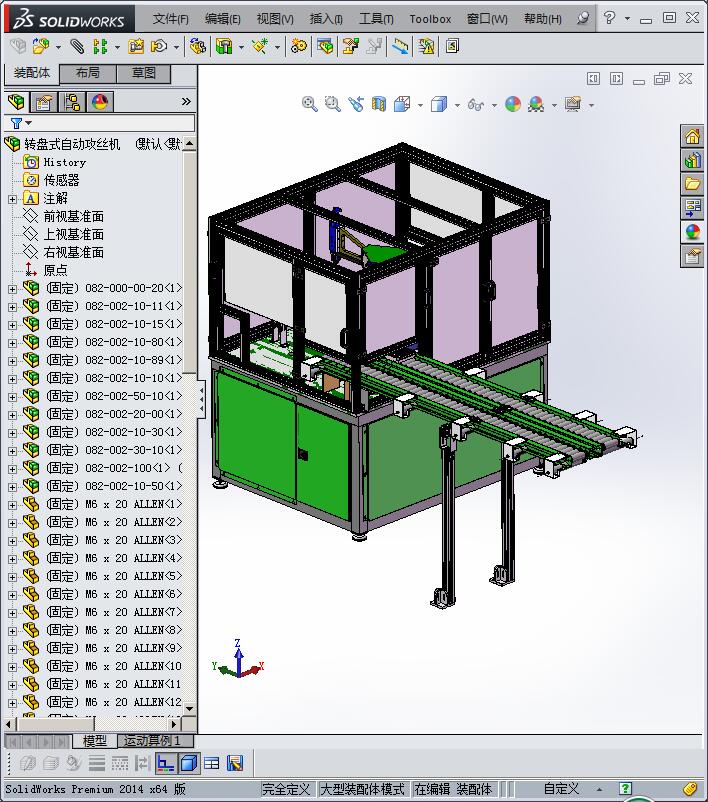This screenshot has height=802, width=708.
Task: Open SolidWorks Resources home icon in task pane
Action: pyautogui.click(x=692, y=136)
